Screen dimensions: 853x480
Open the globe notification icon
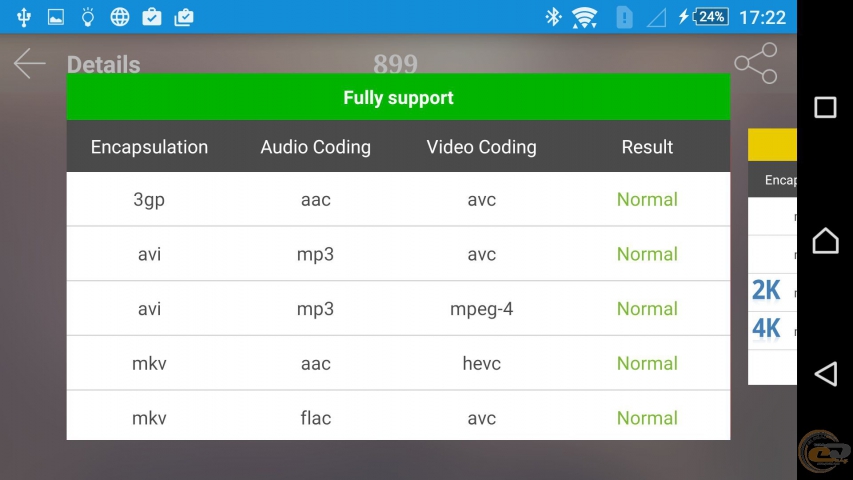click(120, 17)
